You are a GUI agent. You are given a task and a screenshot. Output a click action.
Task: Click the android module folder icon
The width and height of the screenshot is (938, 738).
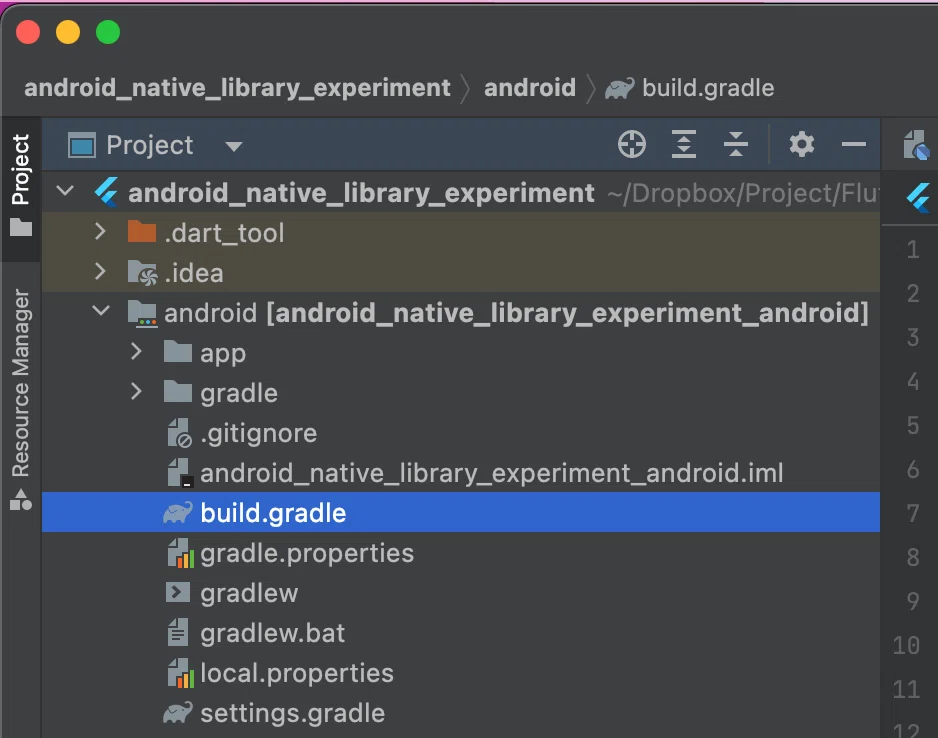pyautogui.click(x=142, y=313)
